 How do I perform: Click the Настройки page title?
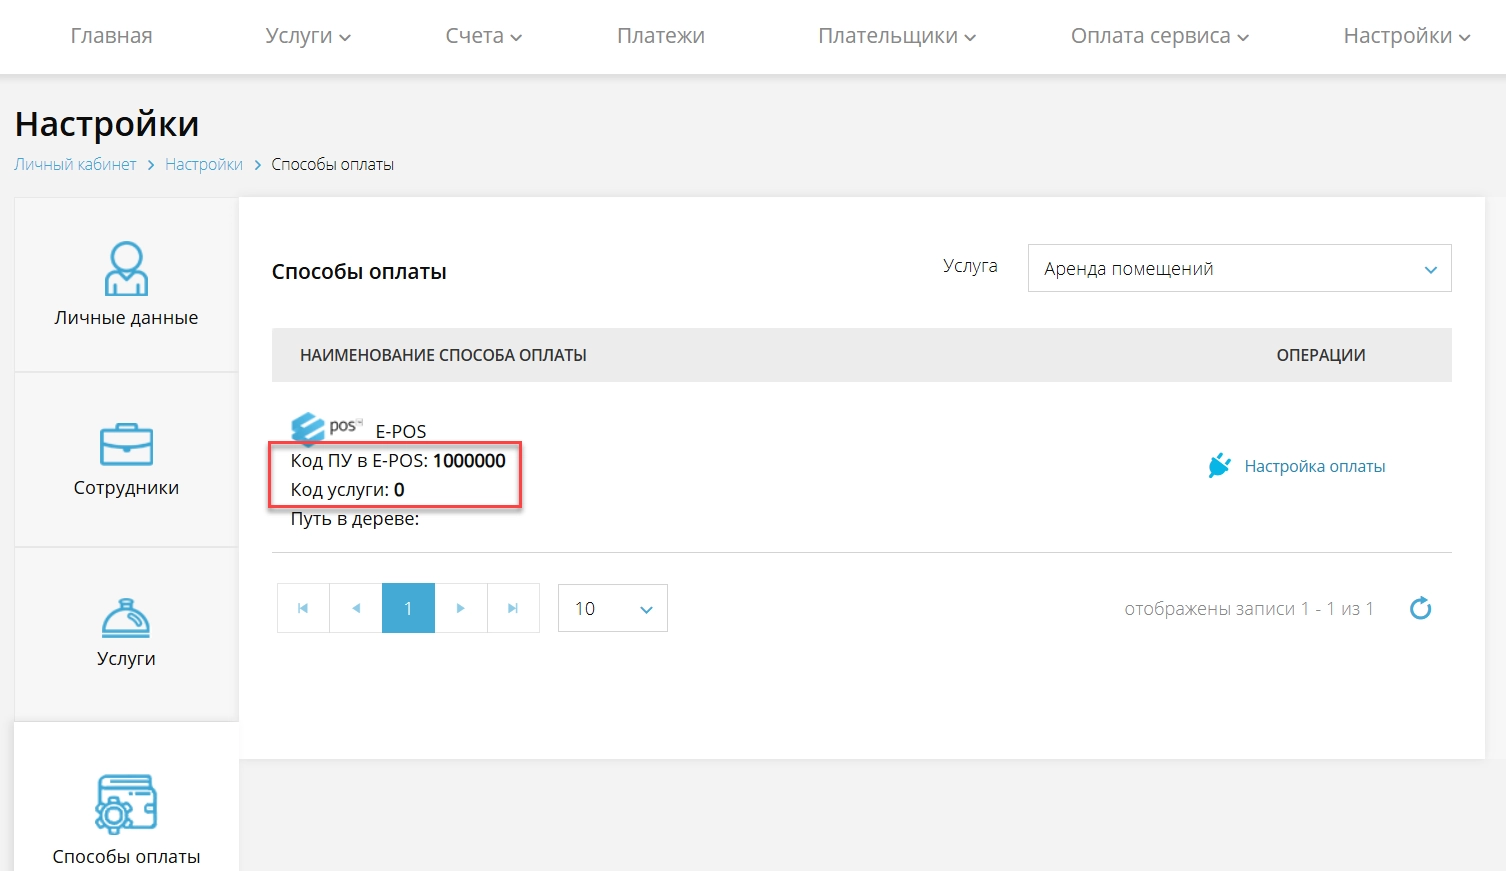point(107,124)
